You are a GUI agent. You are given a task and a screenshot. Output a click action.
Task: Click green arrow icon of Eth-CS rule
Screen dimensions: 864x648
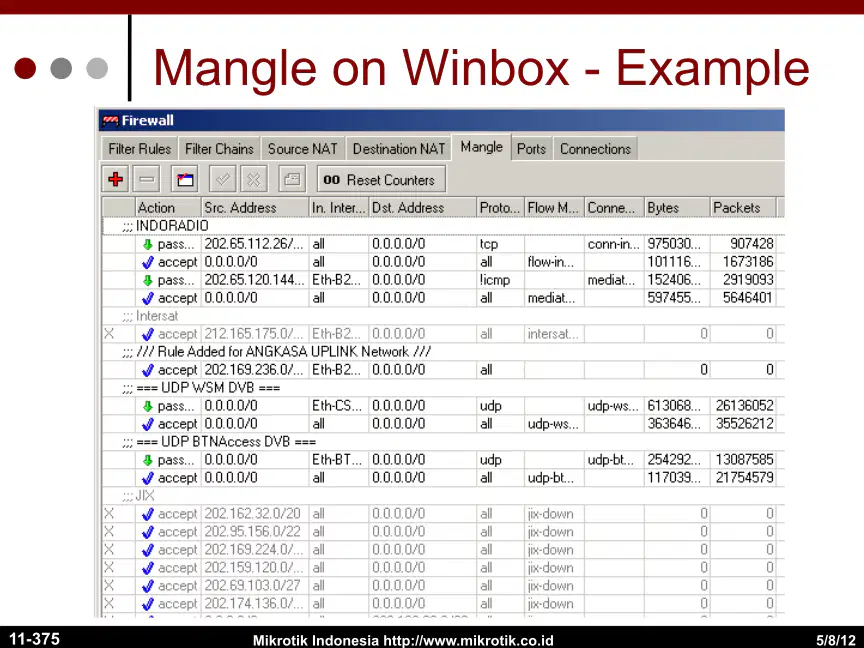pyautogui.click(x=147, y=406)
